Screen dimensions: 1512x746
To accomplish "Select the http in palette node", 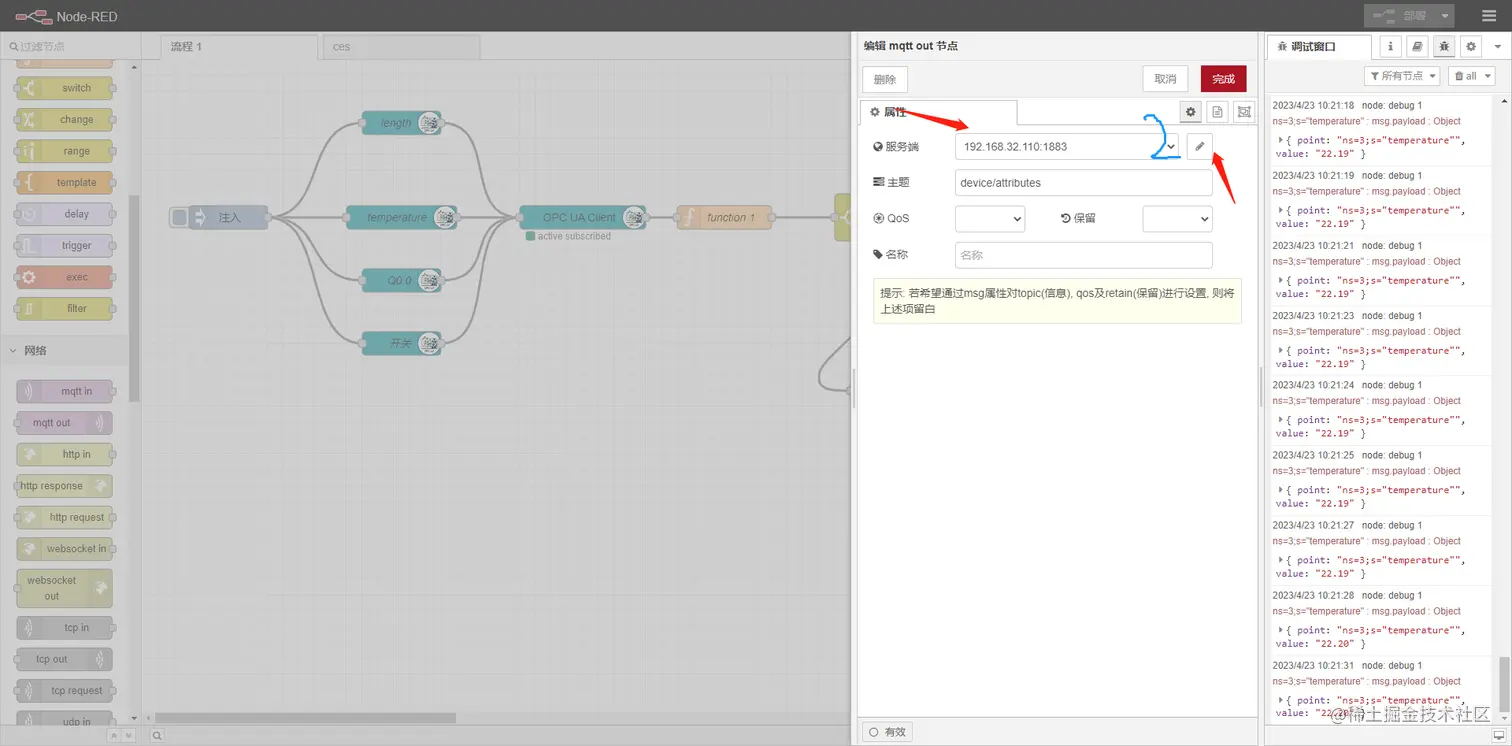I will pos(64,454).
